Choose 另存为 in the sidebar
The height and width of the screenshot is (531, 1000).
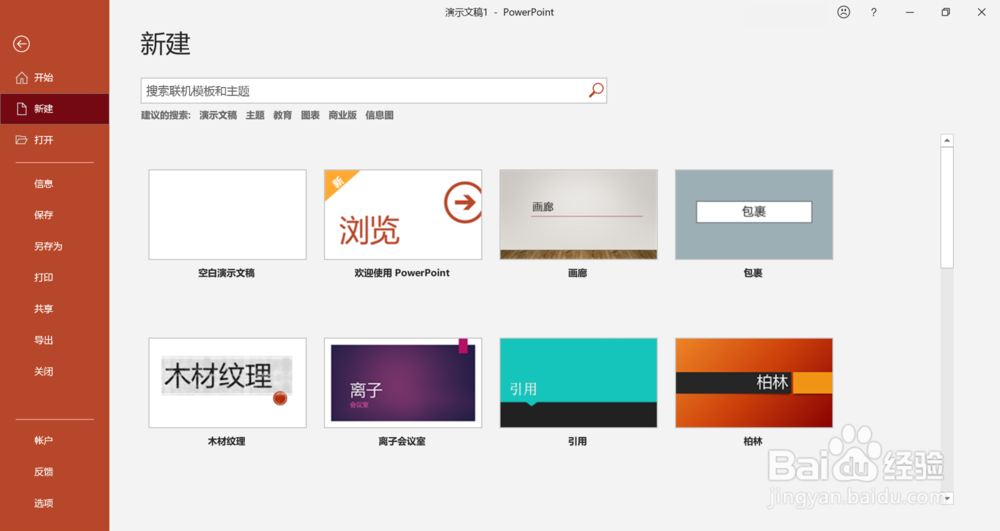click(48, 247)
